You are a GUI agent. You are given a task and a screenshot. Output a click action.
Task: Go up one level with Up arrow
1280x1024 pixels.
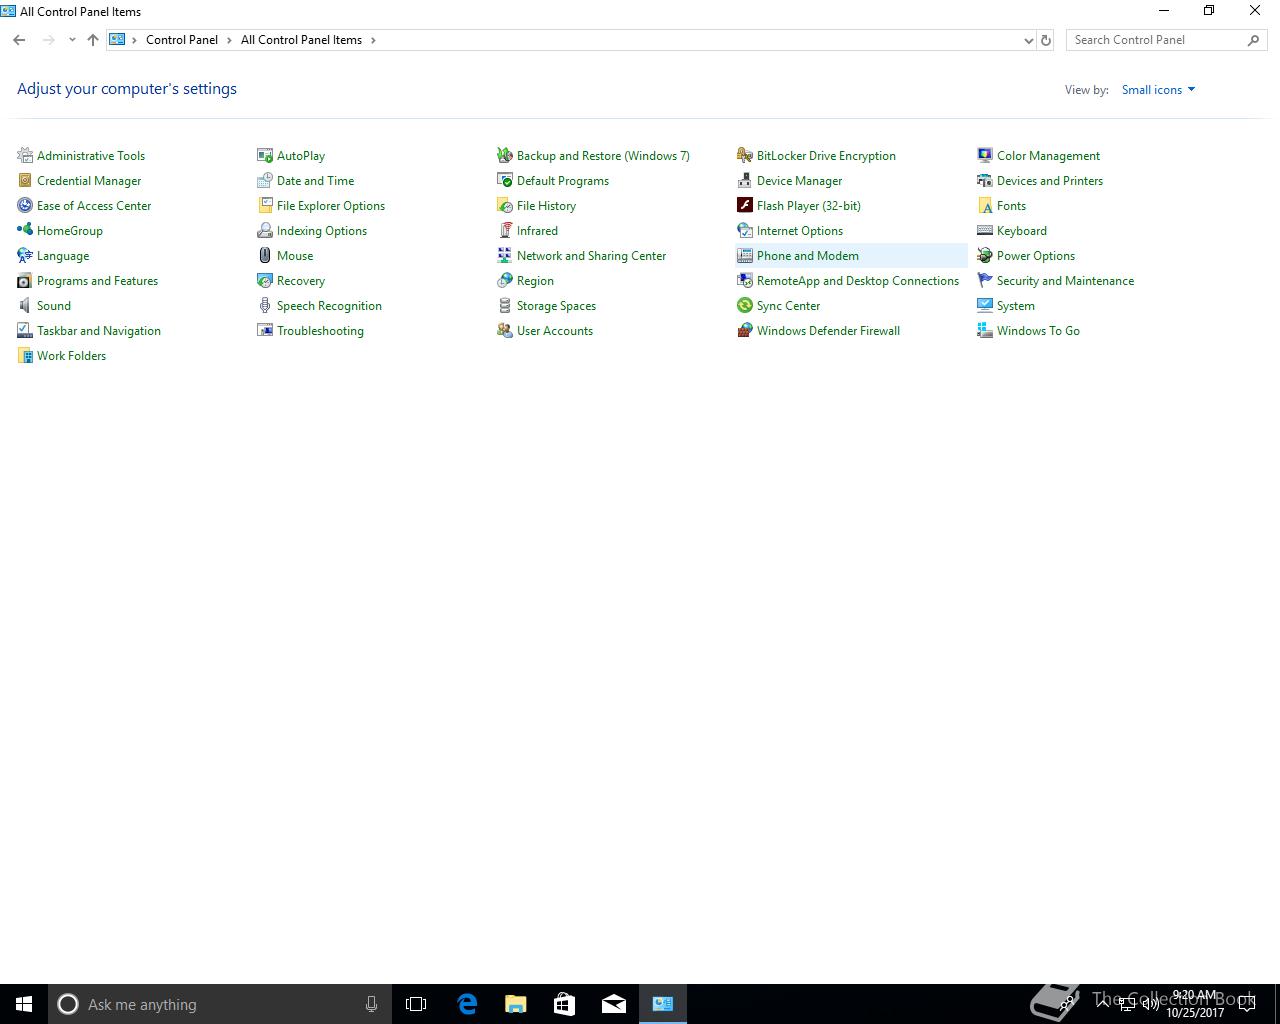coord(93,40)
